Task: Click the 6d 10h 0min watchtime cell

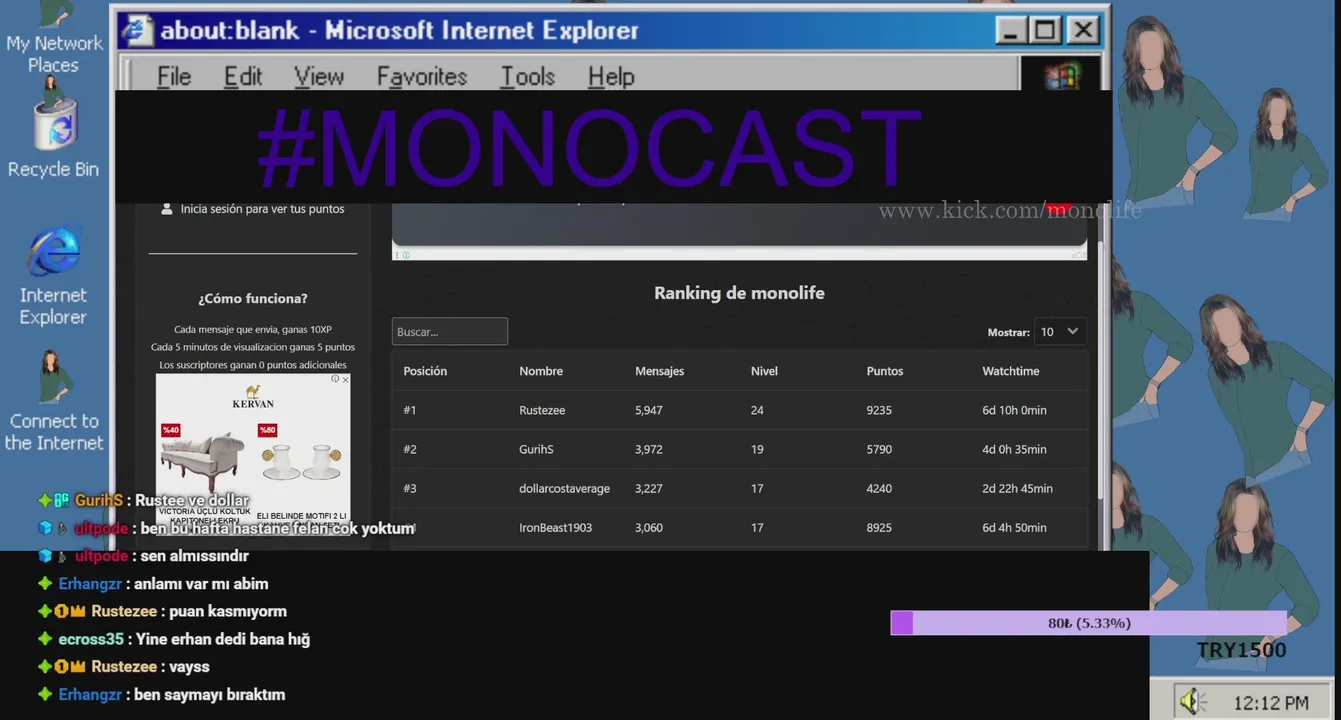Action: (1014, 410)
